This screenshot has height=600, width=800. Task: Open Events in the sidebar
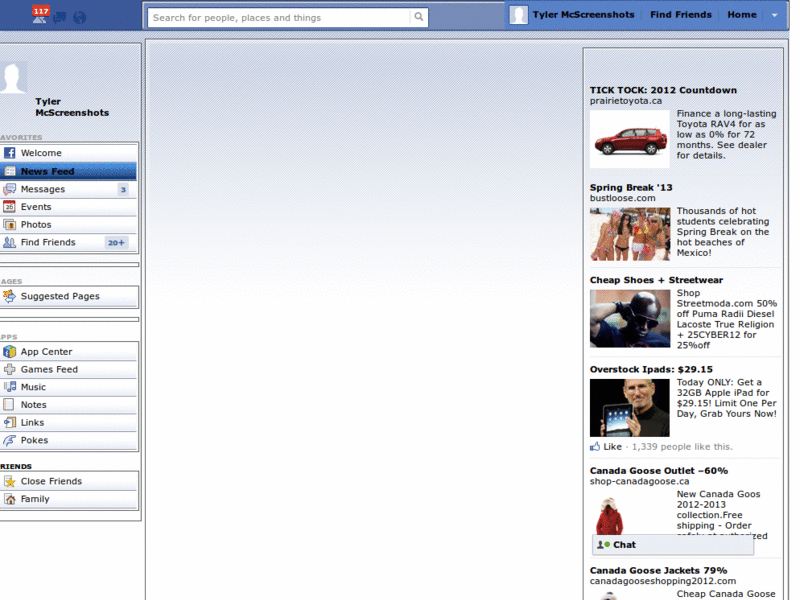pos(69,207)
